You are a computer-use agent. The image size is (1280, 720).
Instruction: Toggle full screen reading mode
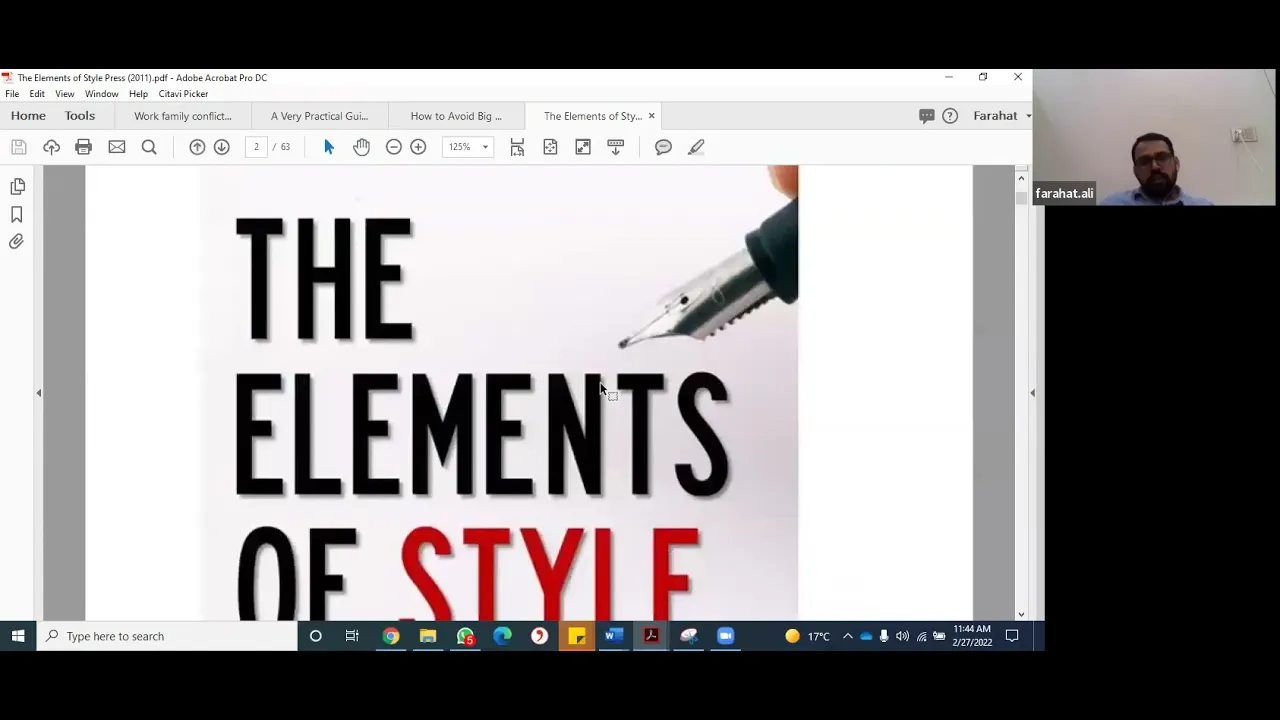coord(583,147)
